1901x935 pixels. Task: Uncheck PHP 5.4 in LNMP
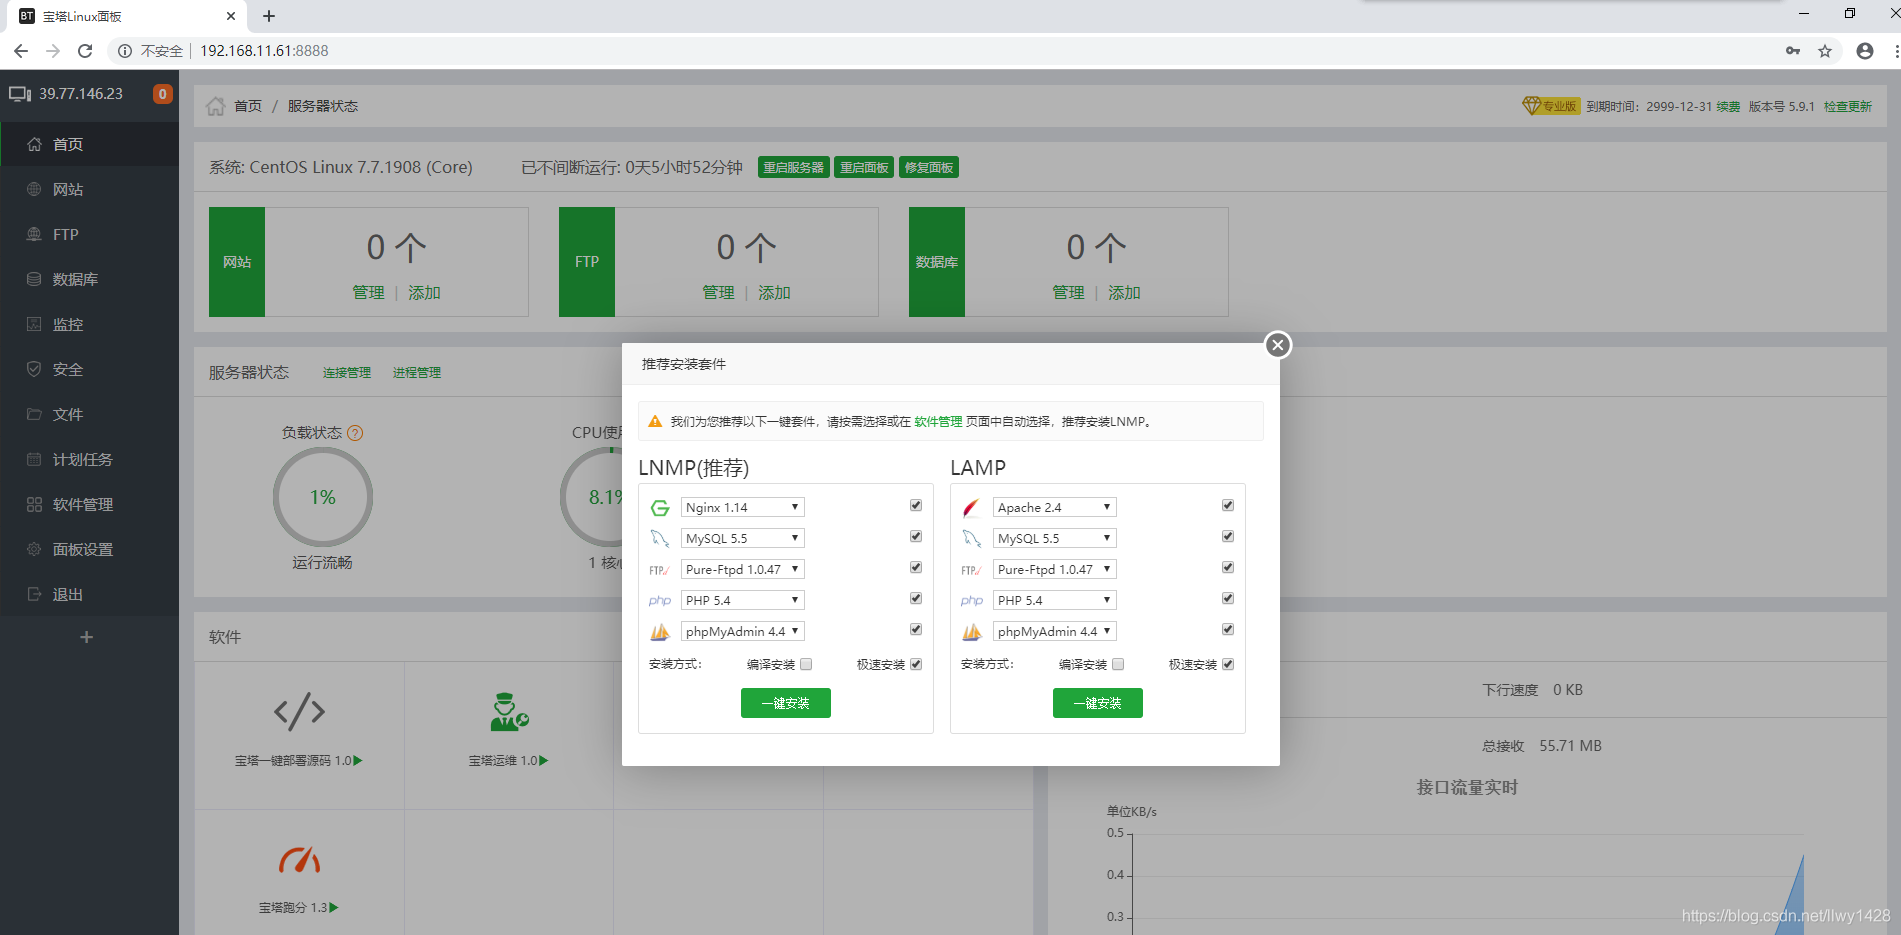(x=916, y=599)
